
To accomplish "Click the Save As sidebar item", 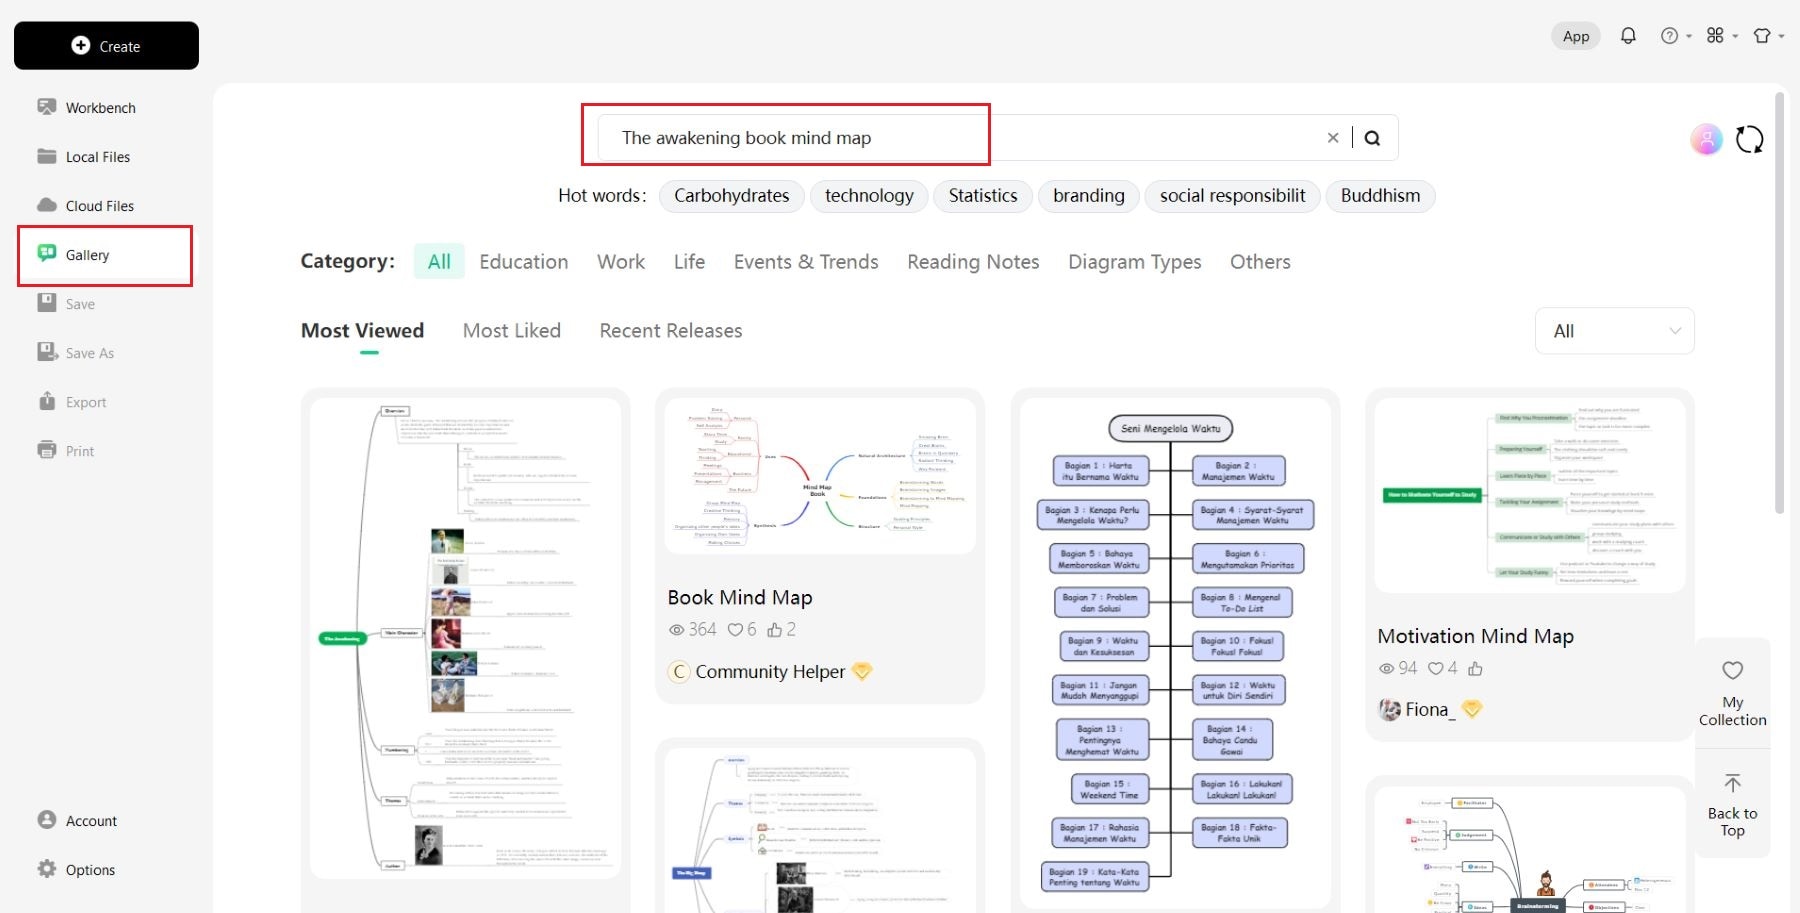I will pos(76,352).
